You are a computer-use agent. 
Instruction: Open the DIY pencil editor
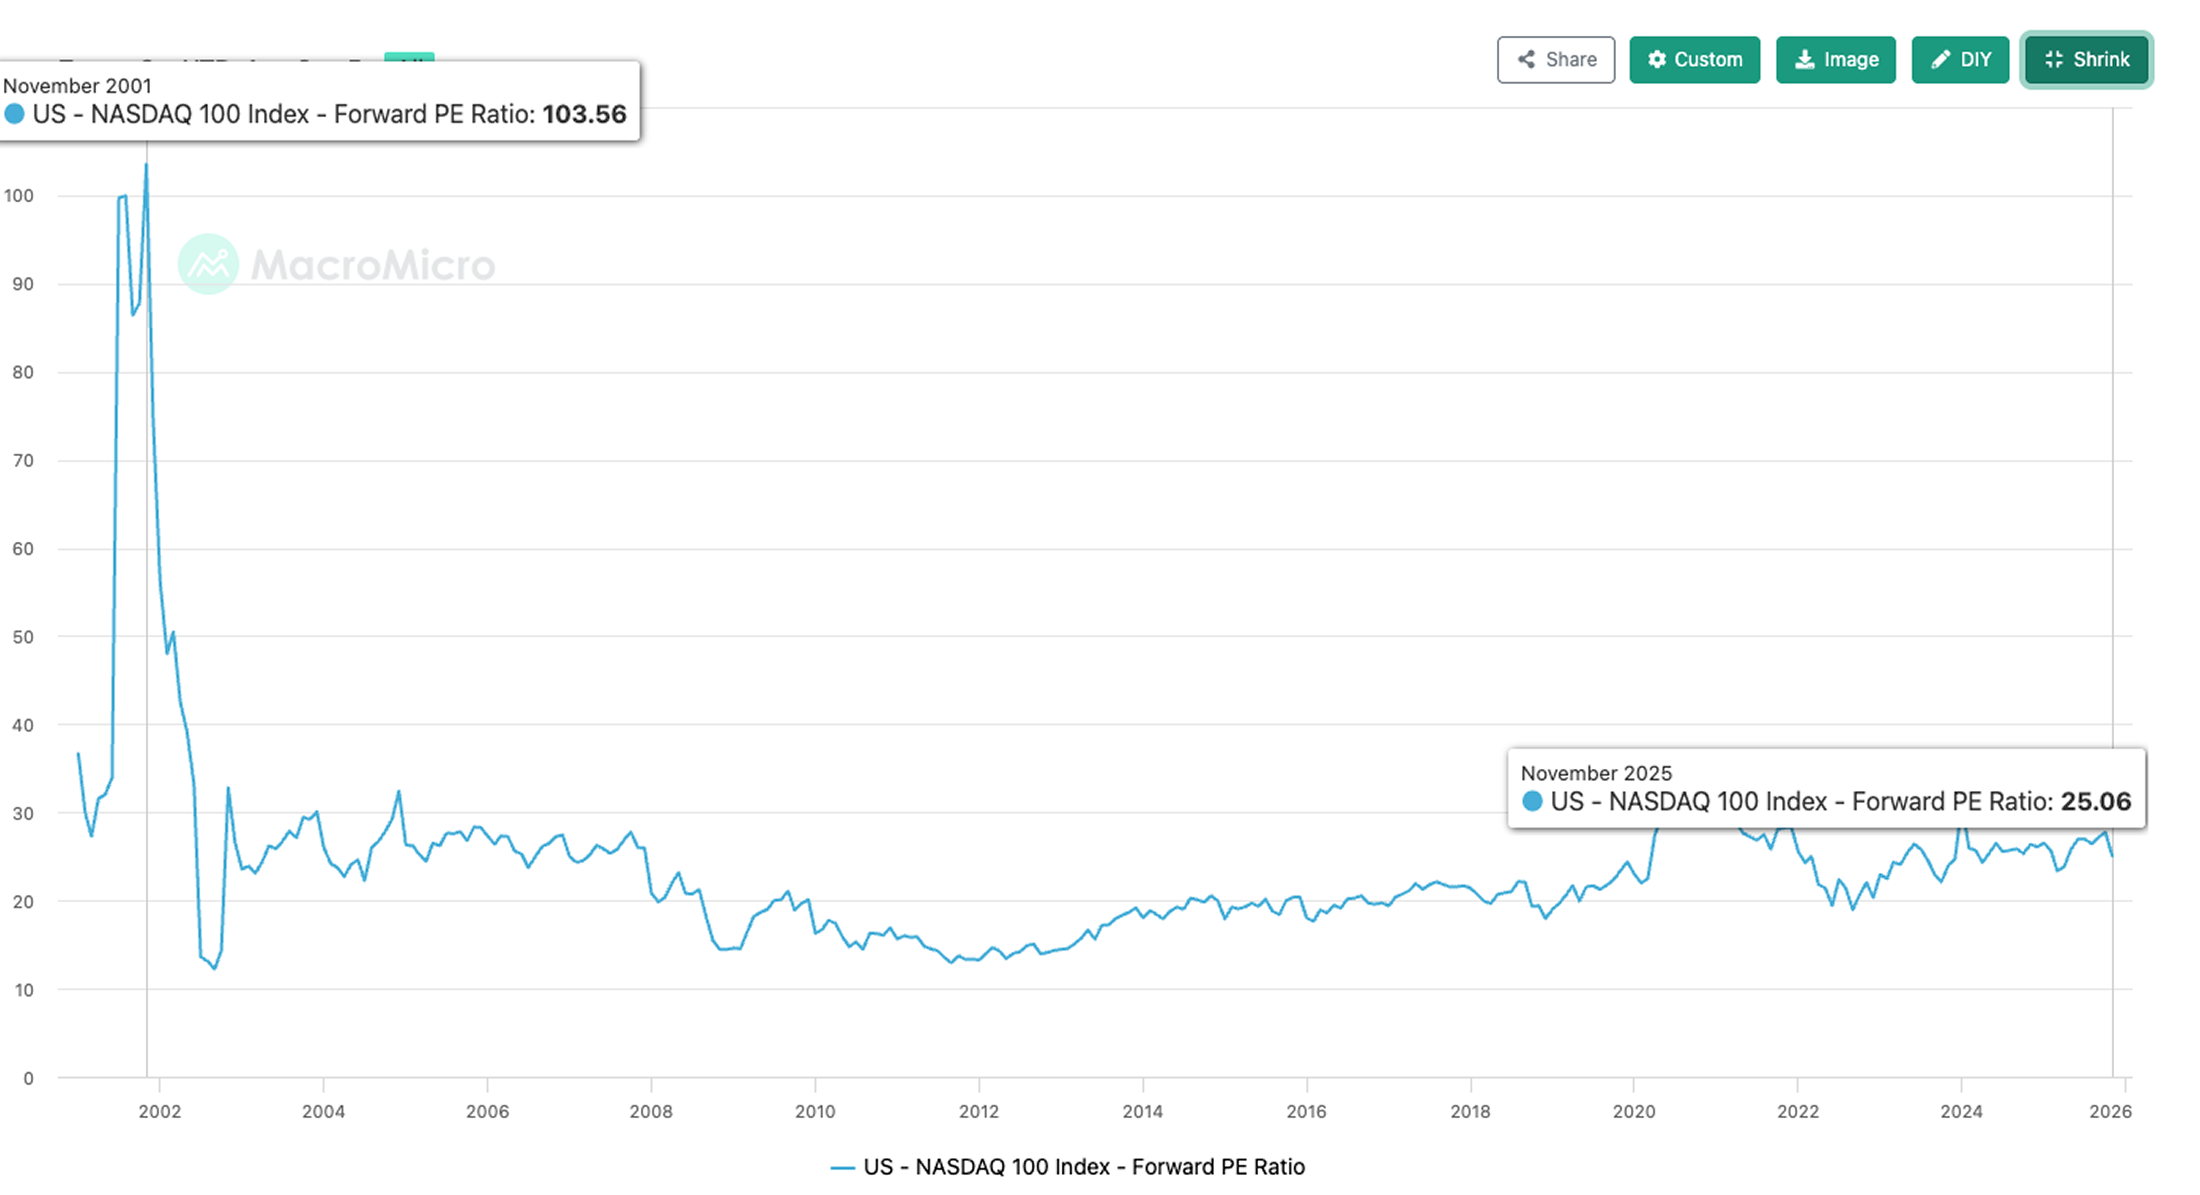1941,60
